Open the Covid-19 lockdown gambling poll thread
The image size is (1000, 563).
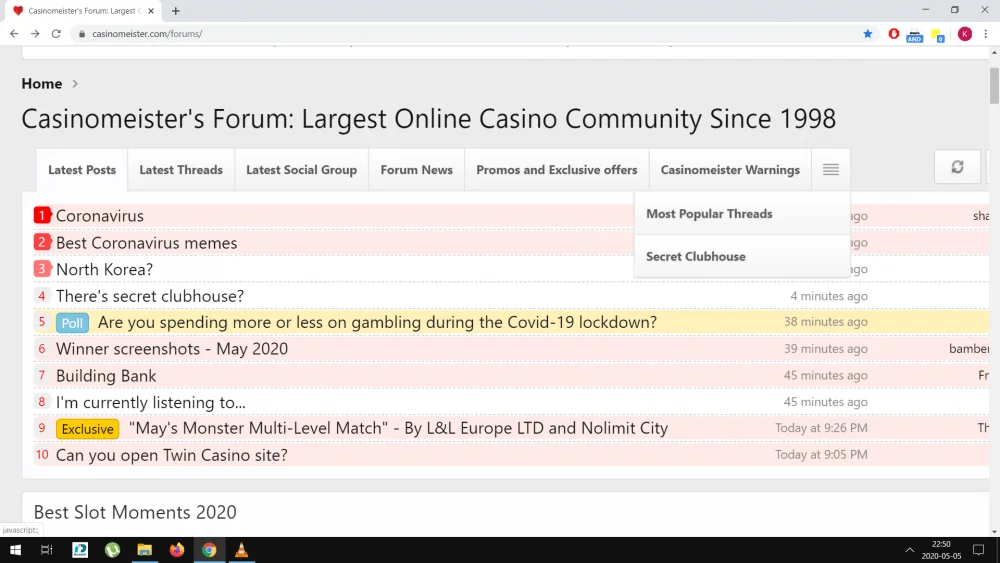377,322
